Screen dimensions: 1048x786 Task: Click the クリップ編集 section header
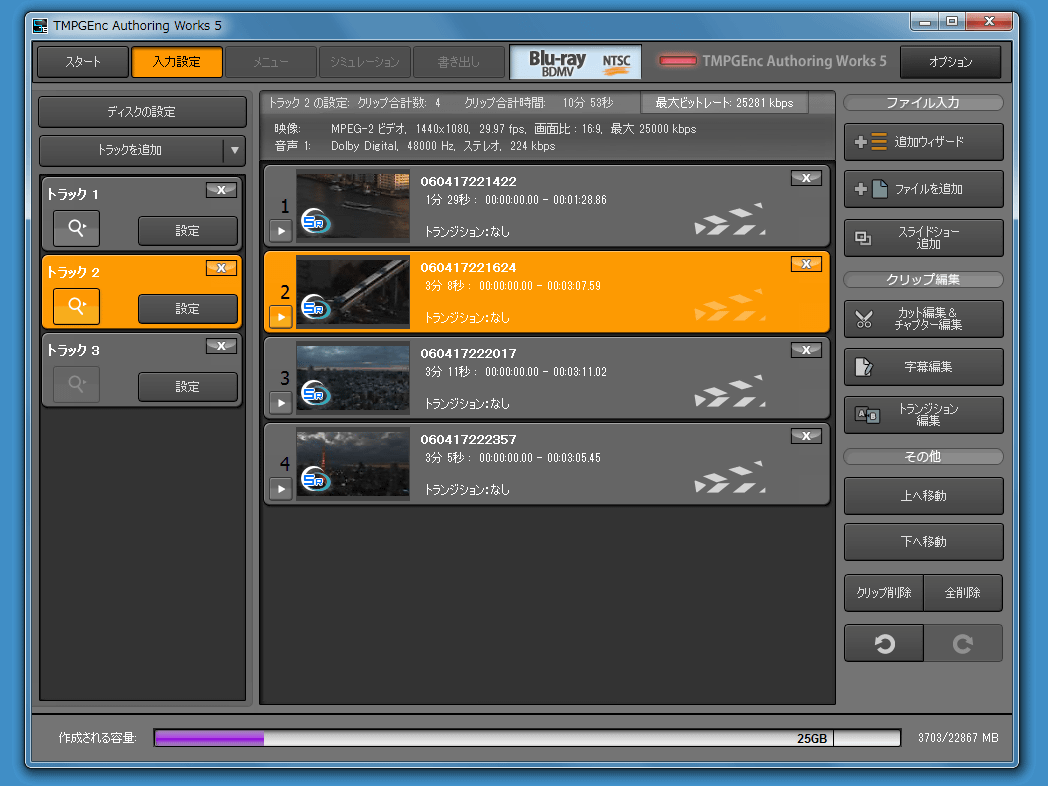(x=923, y=279)
